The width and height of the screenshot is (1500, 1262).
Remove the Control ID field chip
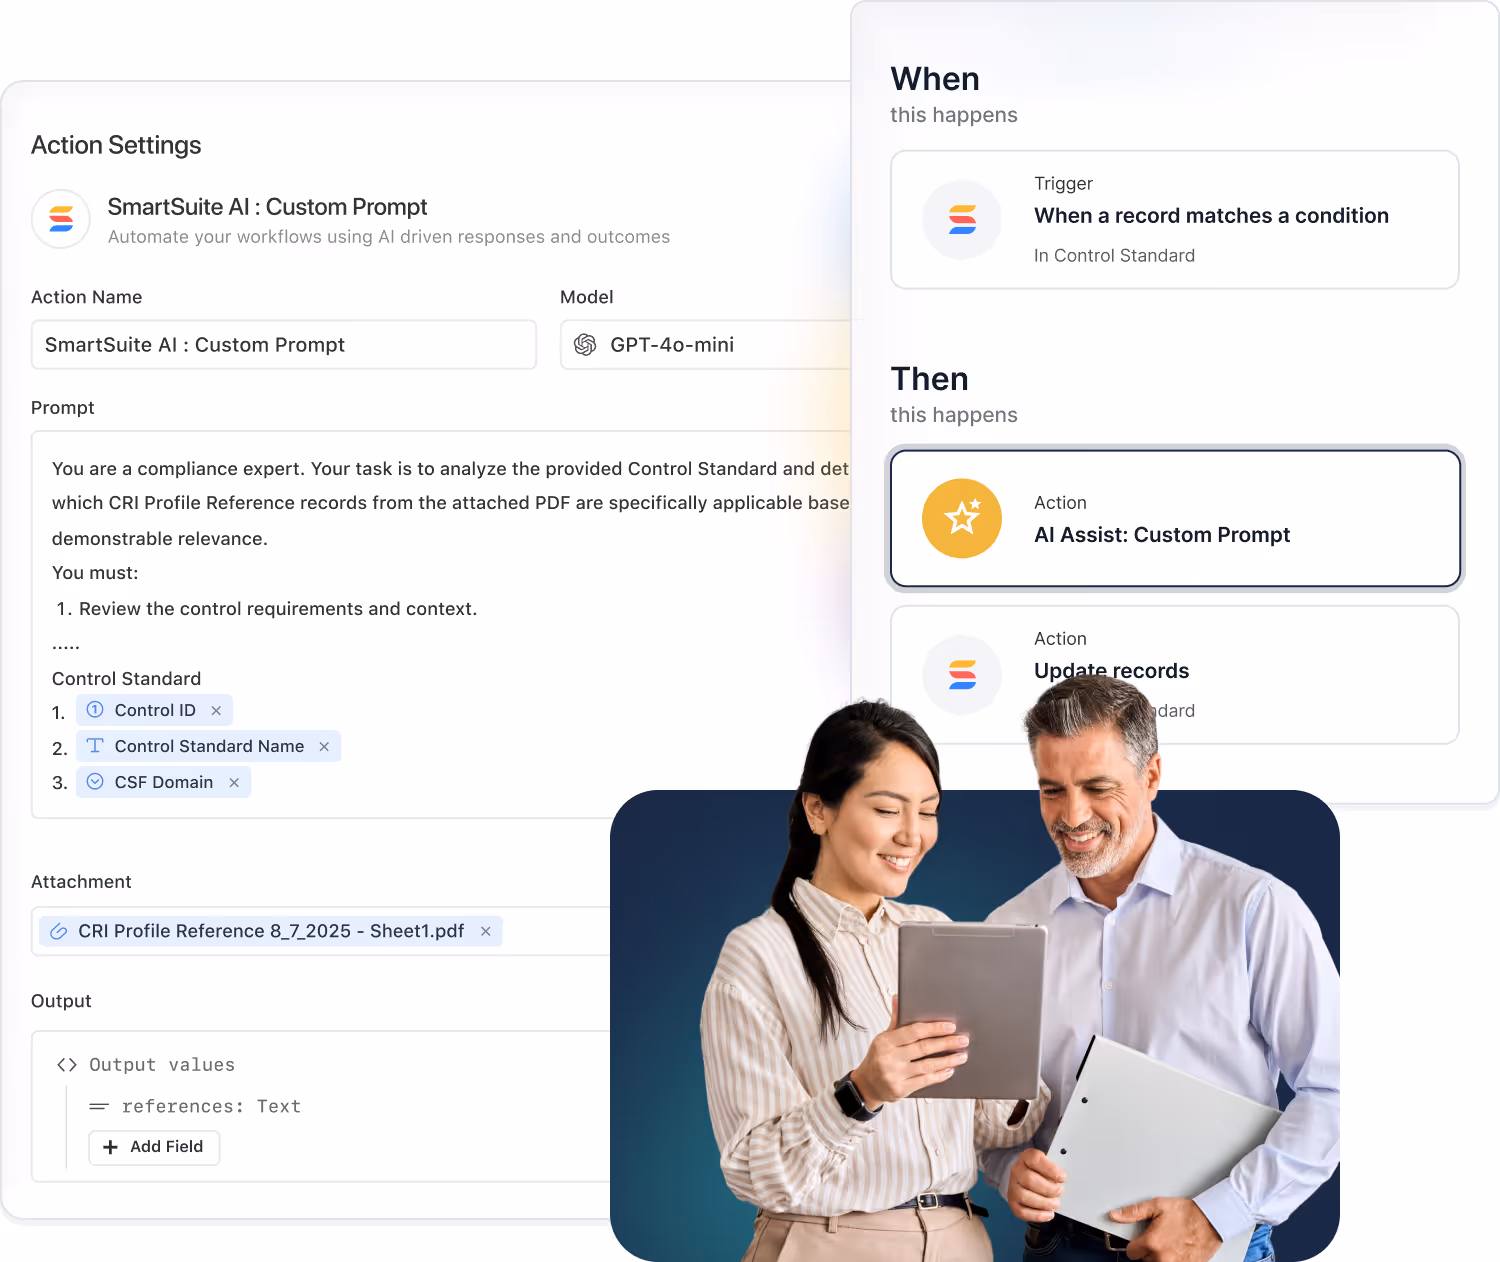pos(216,711)
